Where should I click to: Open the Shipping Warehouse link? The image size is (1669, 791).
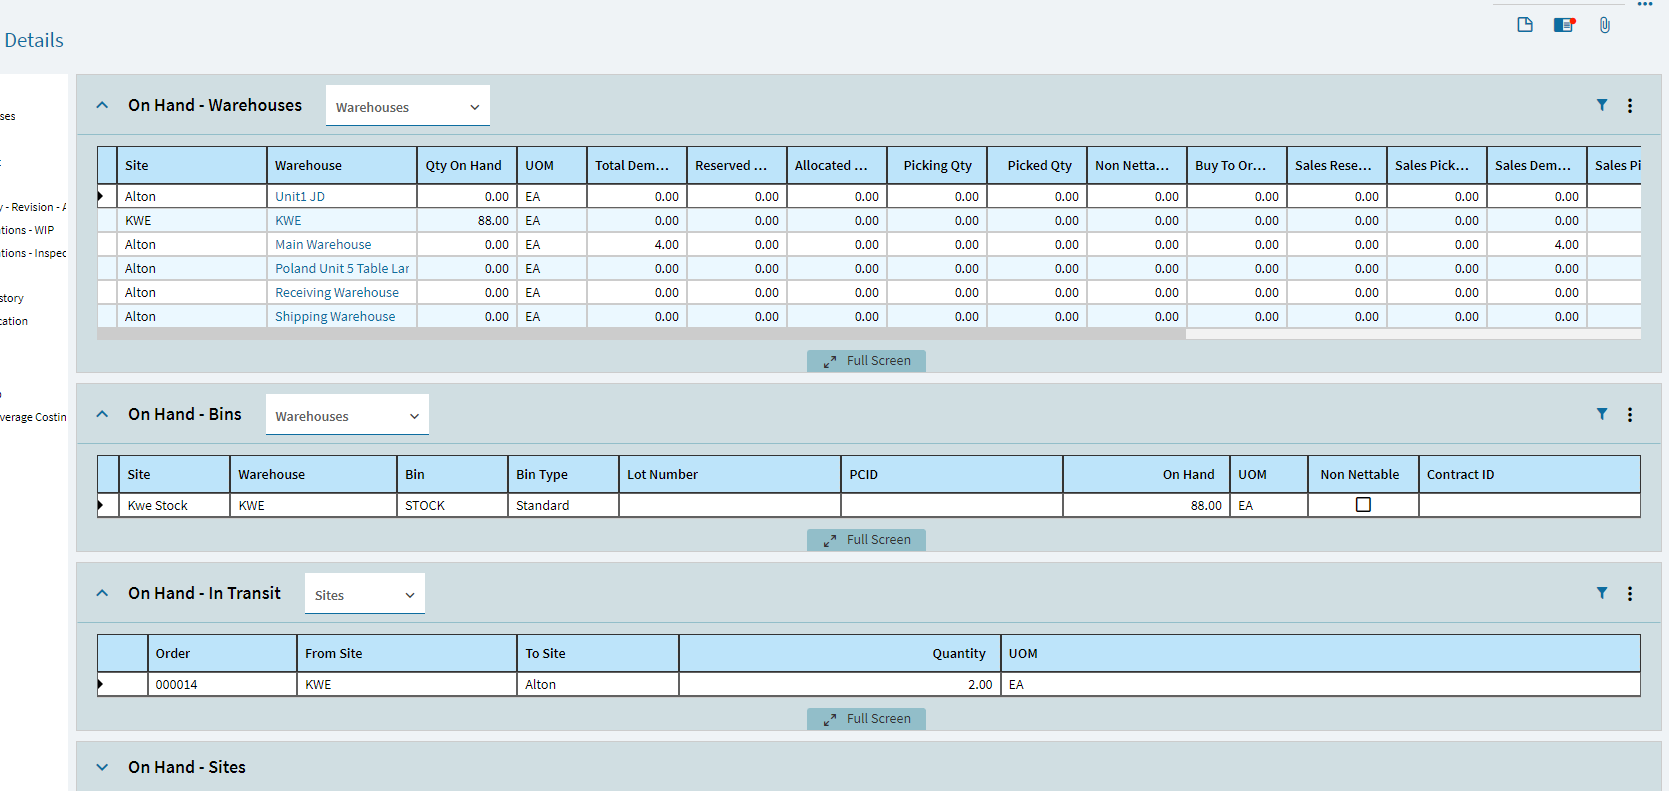[x=335, y=317]
